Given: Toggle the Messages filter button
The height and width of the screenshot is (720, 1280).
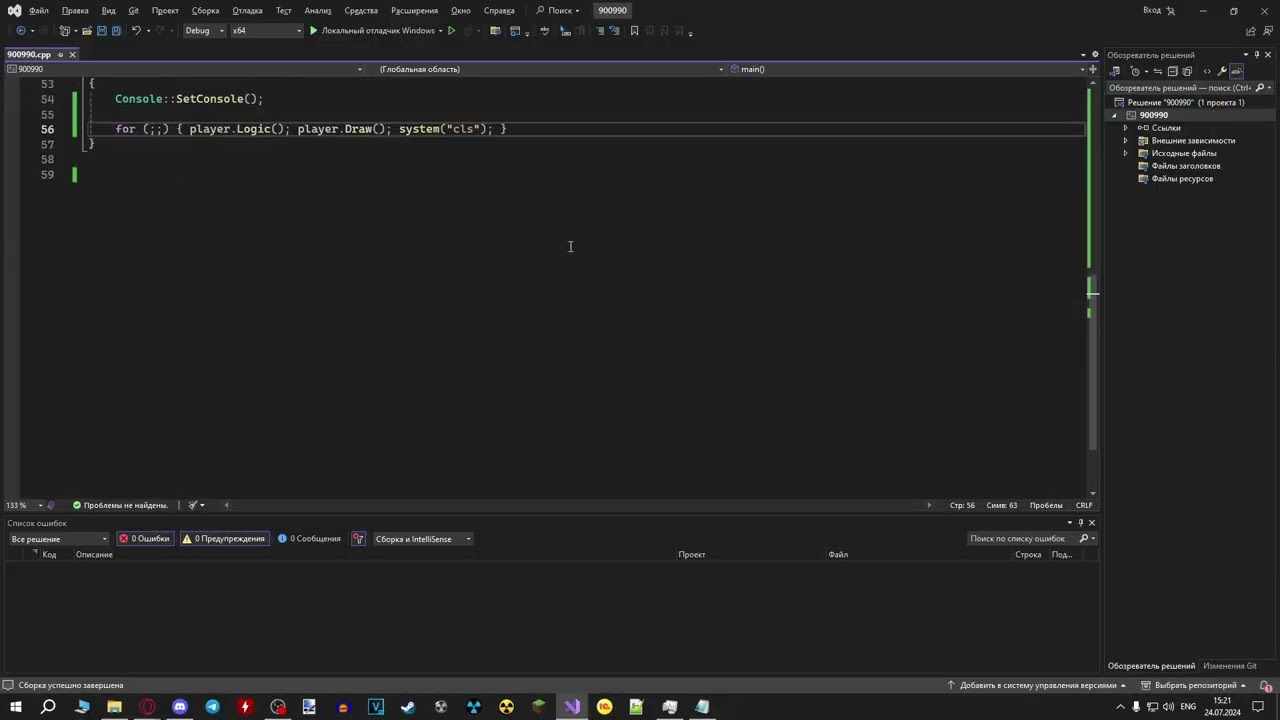Looking at the screenshot, I should tap(309, 539).
